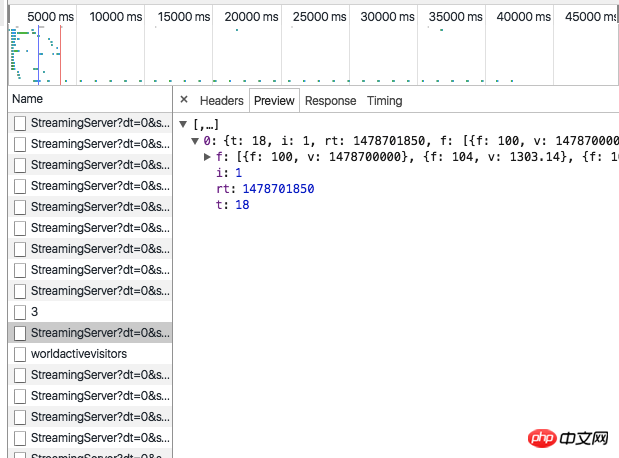Switch to the Response tab

coord(330,100)
